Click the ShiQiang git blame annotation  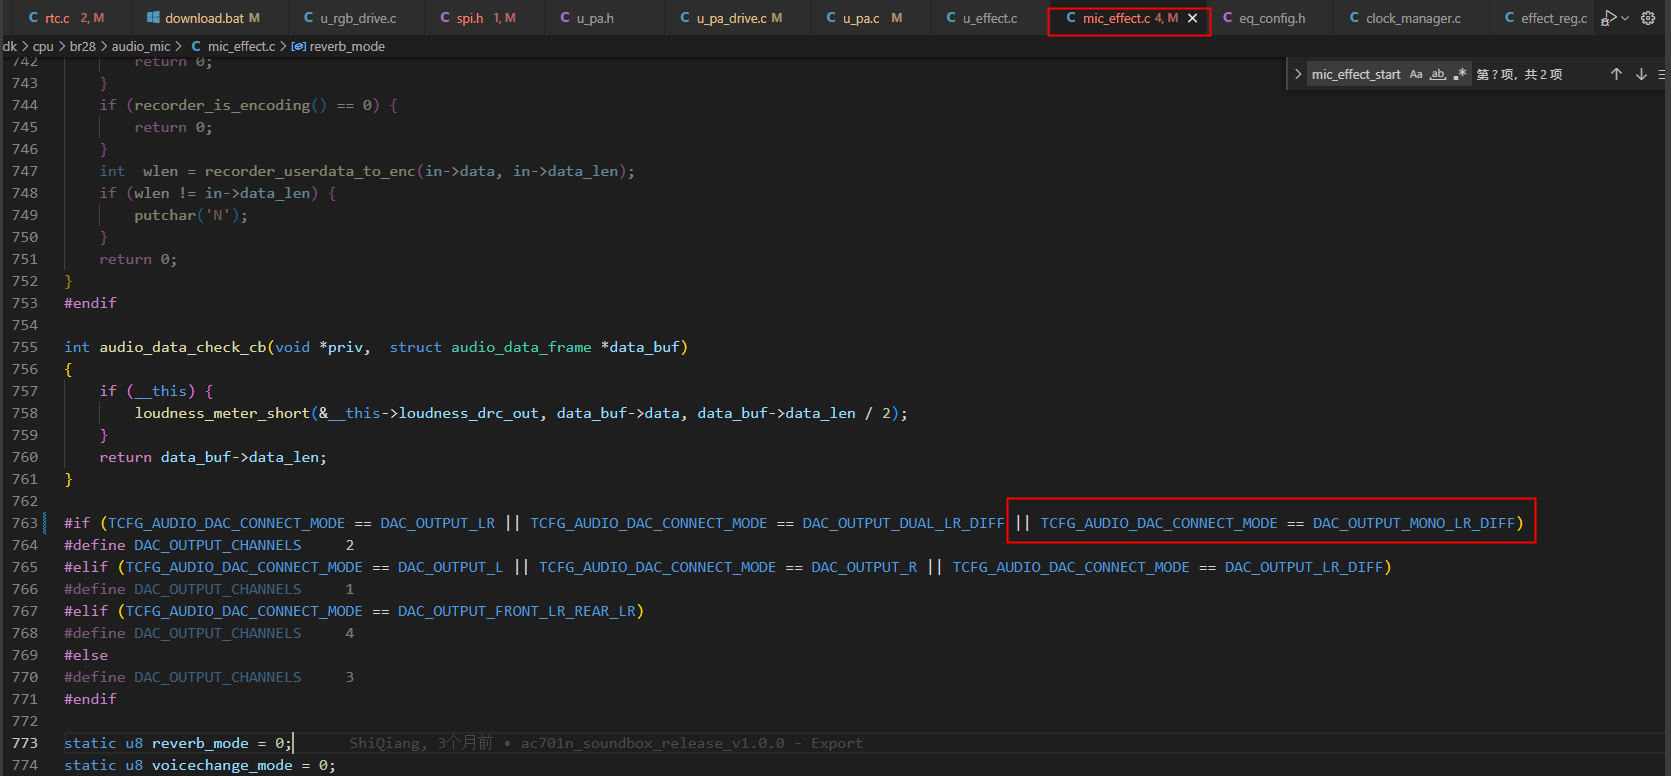point(606,743)
